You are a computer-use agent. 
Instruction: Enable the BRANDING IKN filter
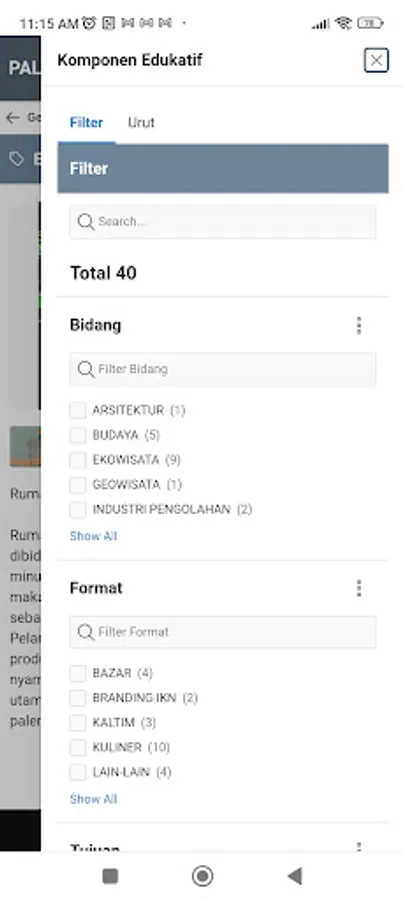pyautogui.click(x=78, y=698)
